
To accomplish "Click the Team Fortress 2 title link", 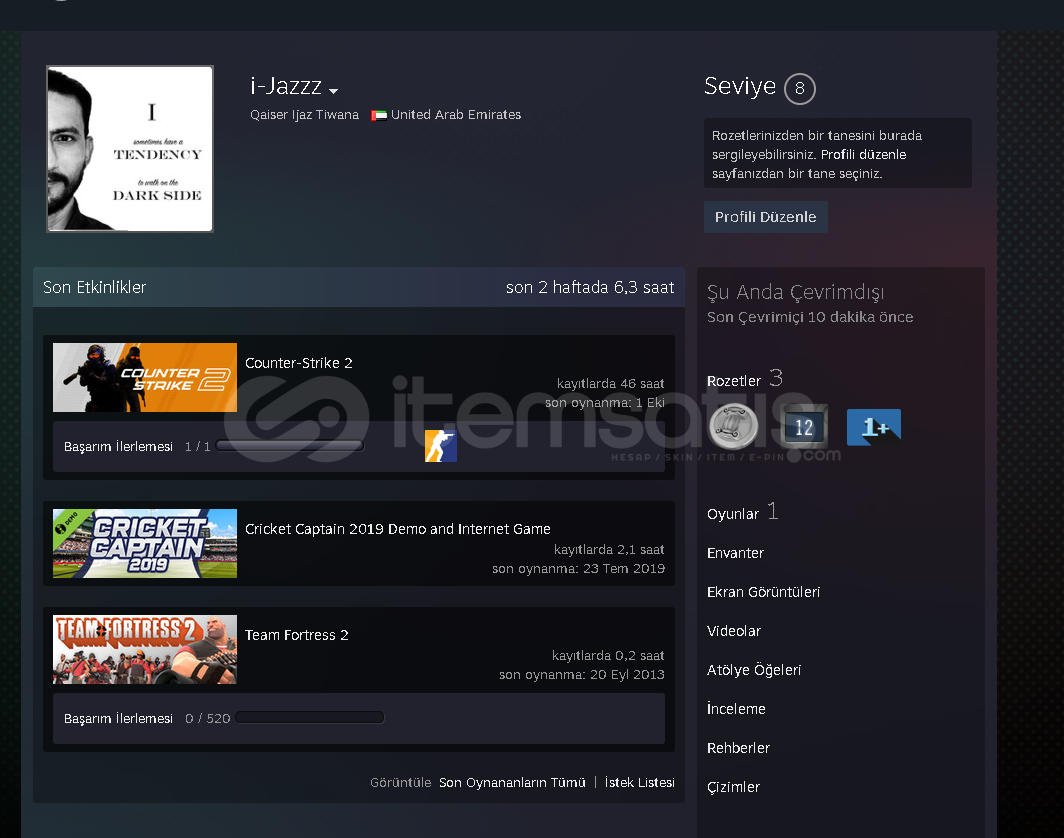I will coord(297,635).
